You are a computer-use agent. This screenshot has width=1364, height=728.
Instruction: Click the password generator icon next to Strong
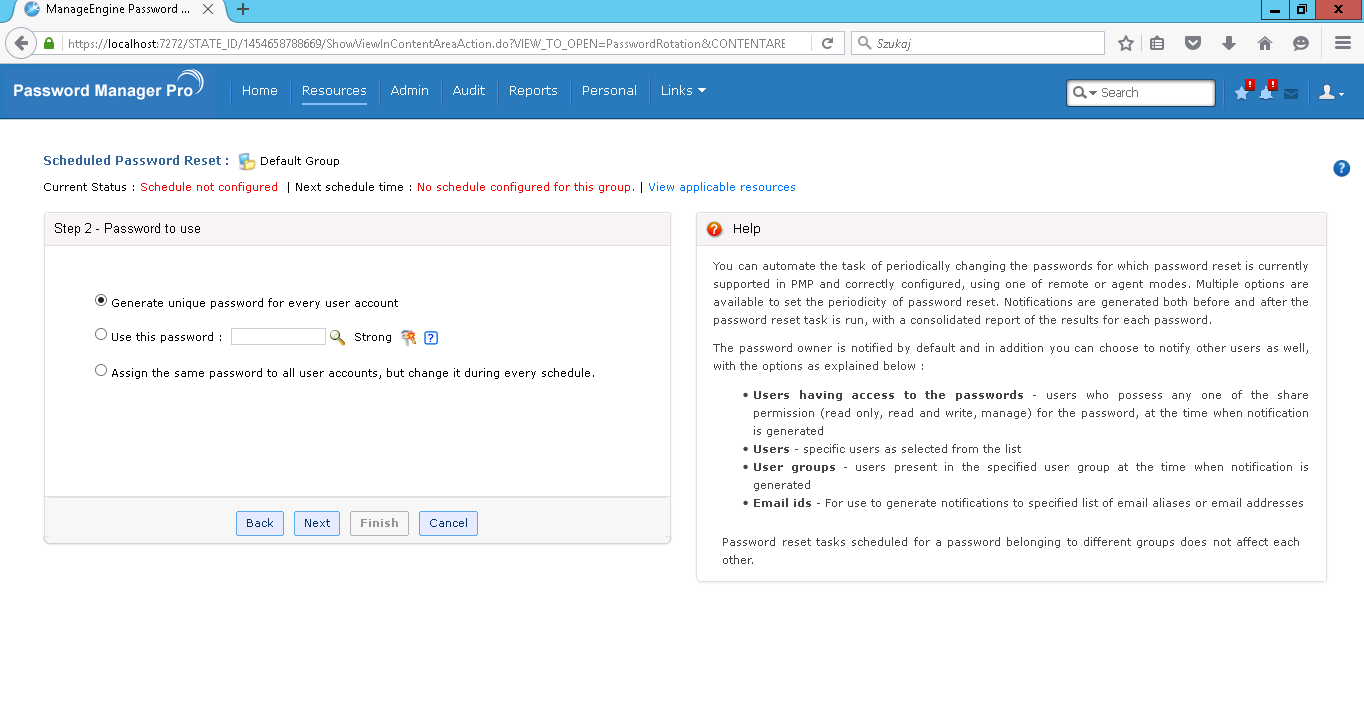coord(408,337)
